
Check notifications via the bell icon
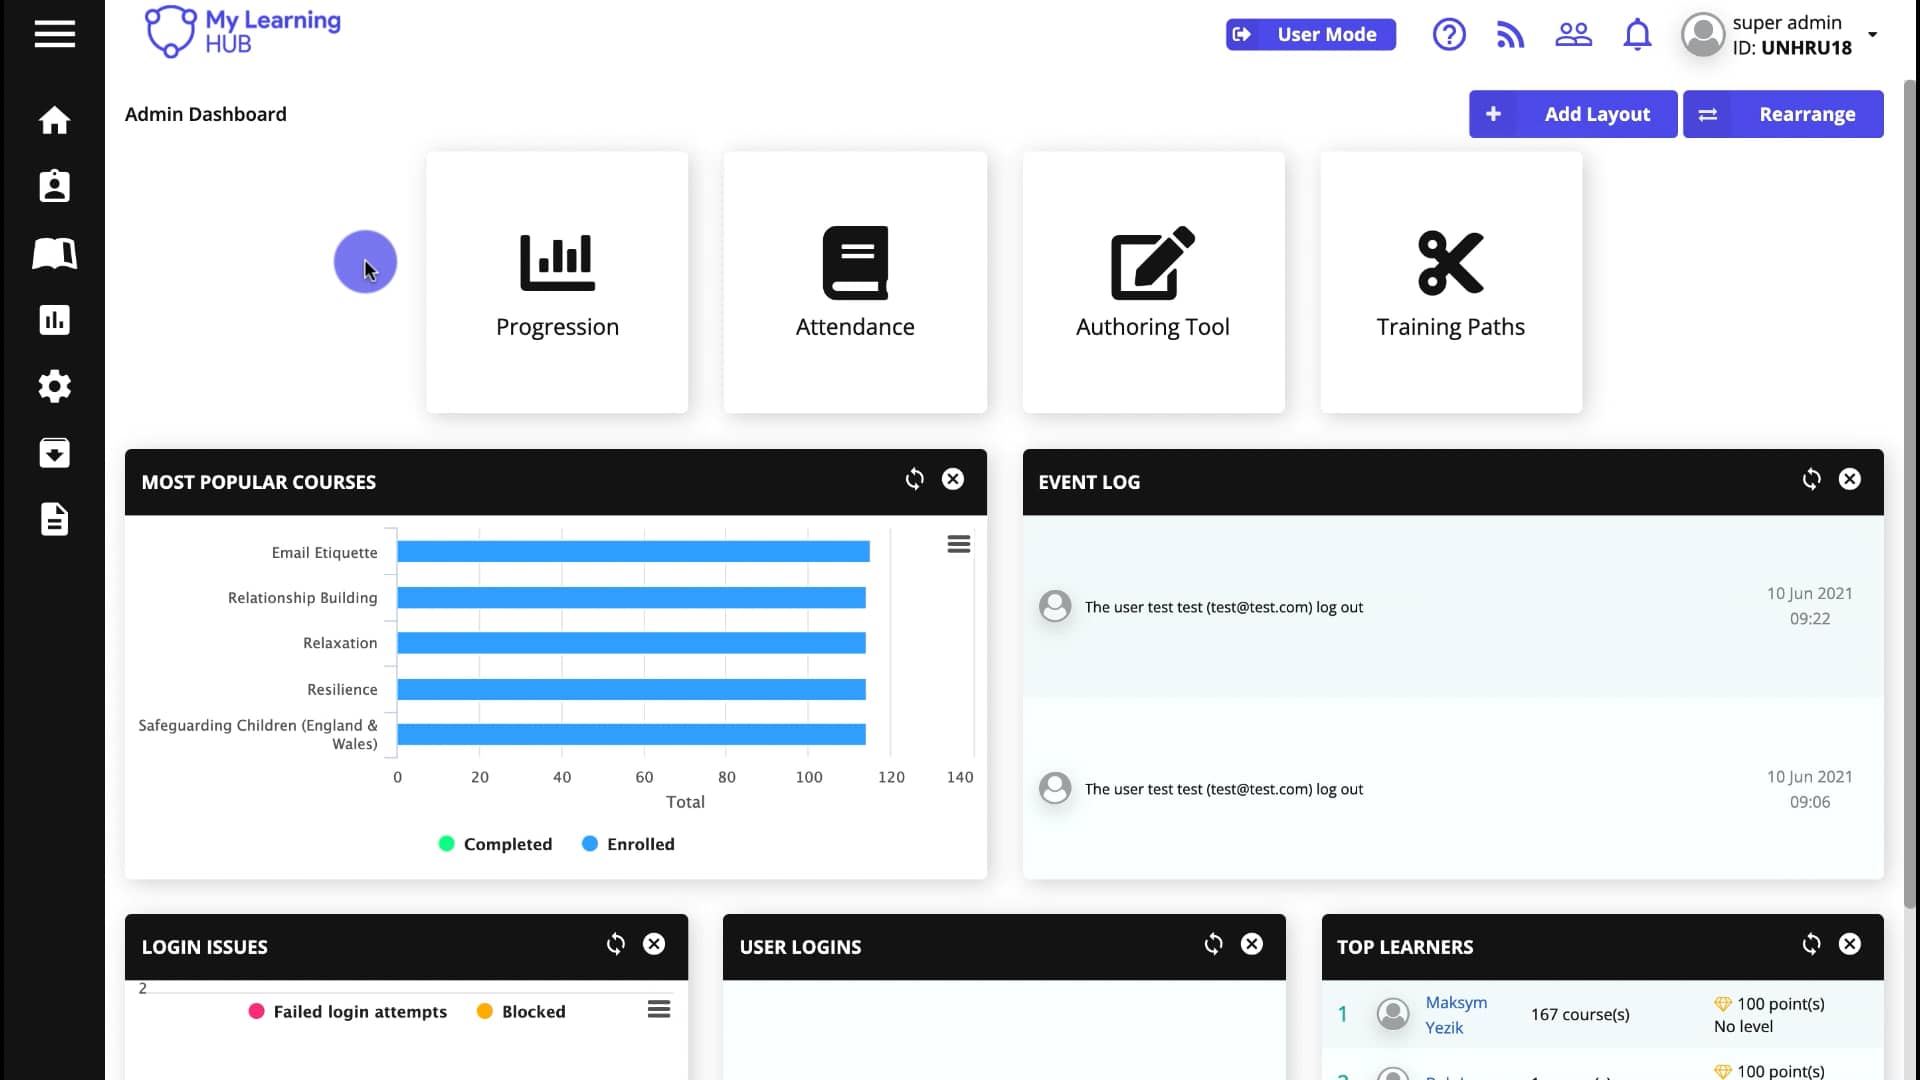tap(1637, 34)
